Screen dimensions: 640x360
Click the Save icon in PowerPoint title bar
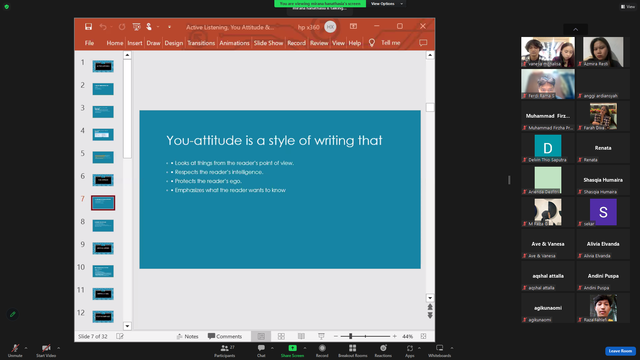point(88,27)
